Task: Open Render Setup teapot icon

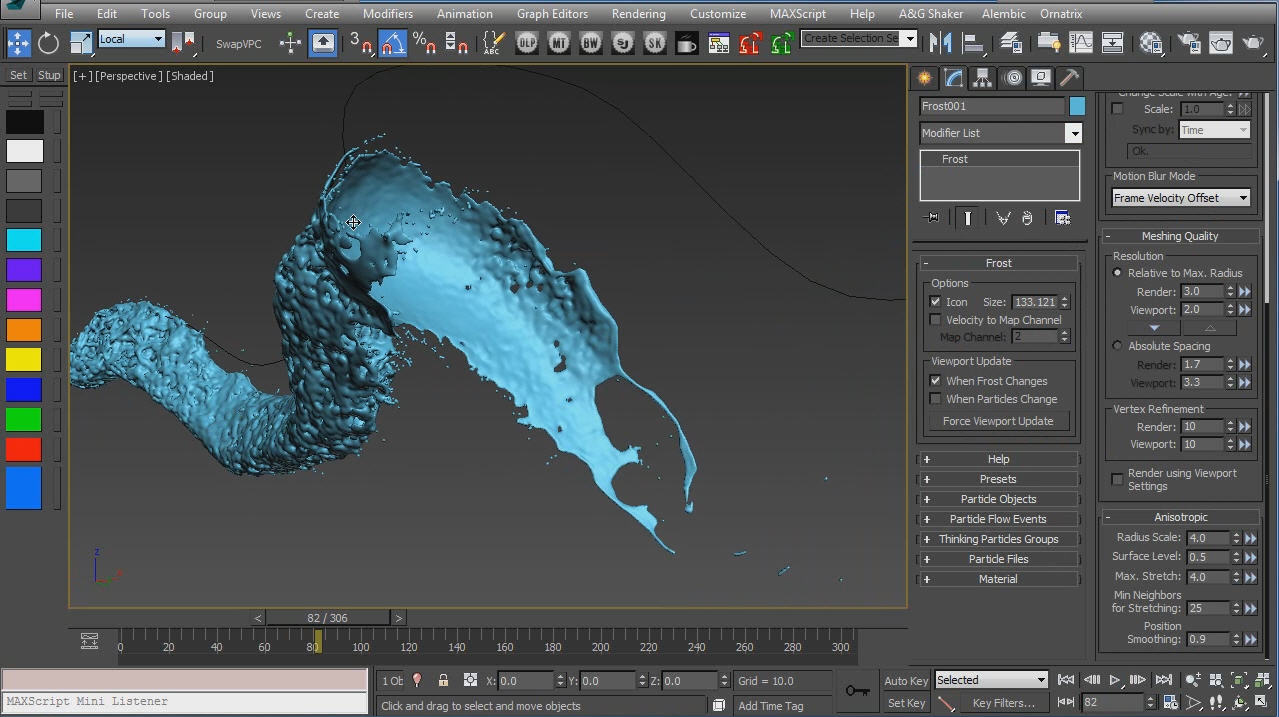Action: [x=1189, y=42]
